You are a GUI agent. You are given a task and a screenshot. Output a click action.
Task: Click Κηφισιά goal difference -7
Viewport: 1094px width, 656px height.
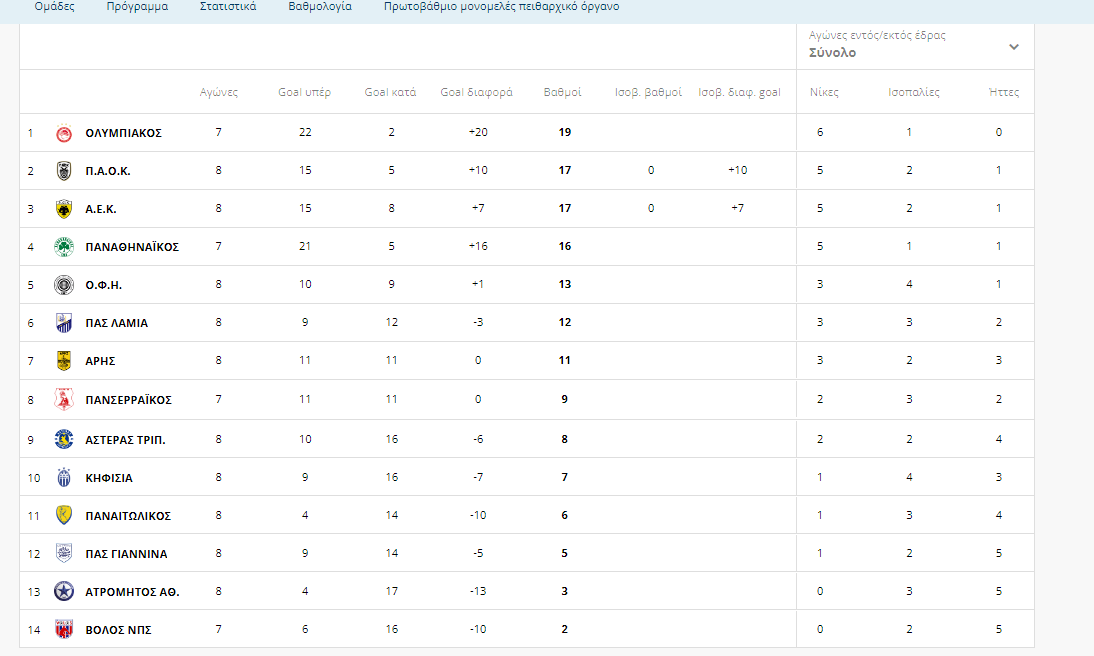pos(478,477)
